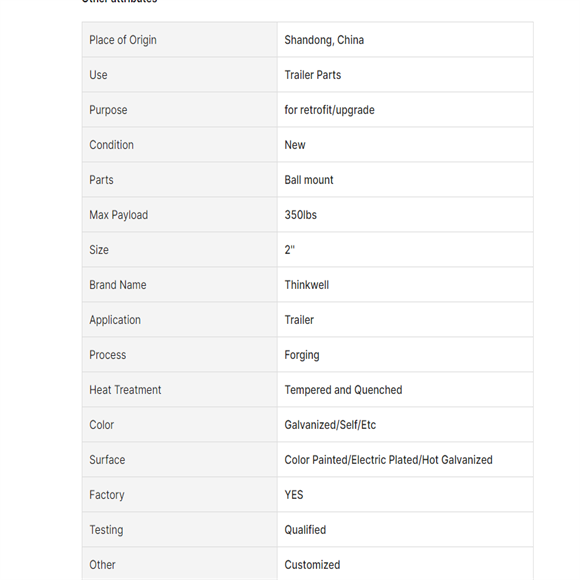Screen dimensions: 580x580
Task: Select the 2" size value
Action: pyautogui.click(x=290, y=250)
